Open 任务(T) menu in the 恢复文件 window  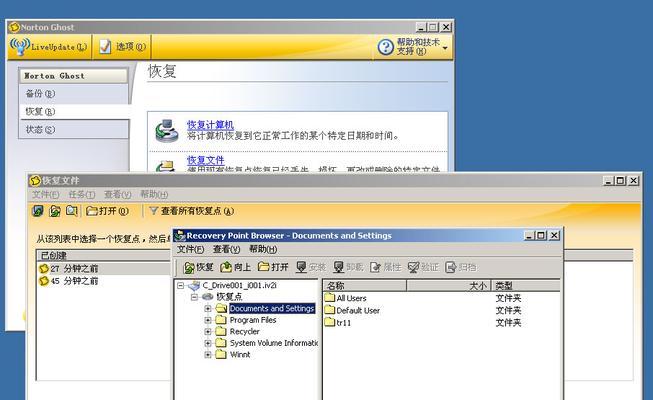[x=82, y=194]
